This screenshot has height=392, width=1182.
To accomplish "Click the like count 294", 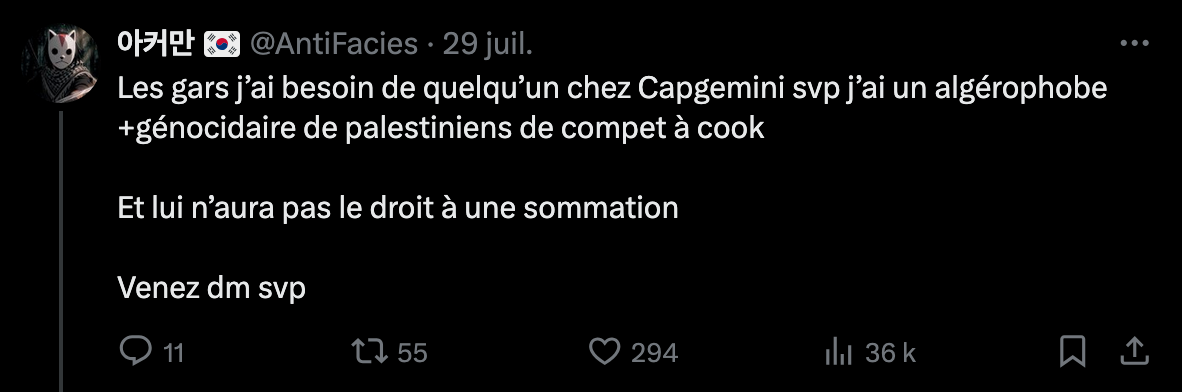I will [654, 353].
